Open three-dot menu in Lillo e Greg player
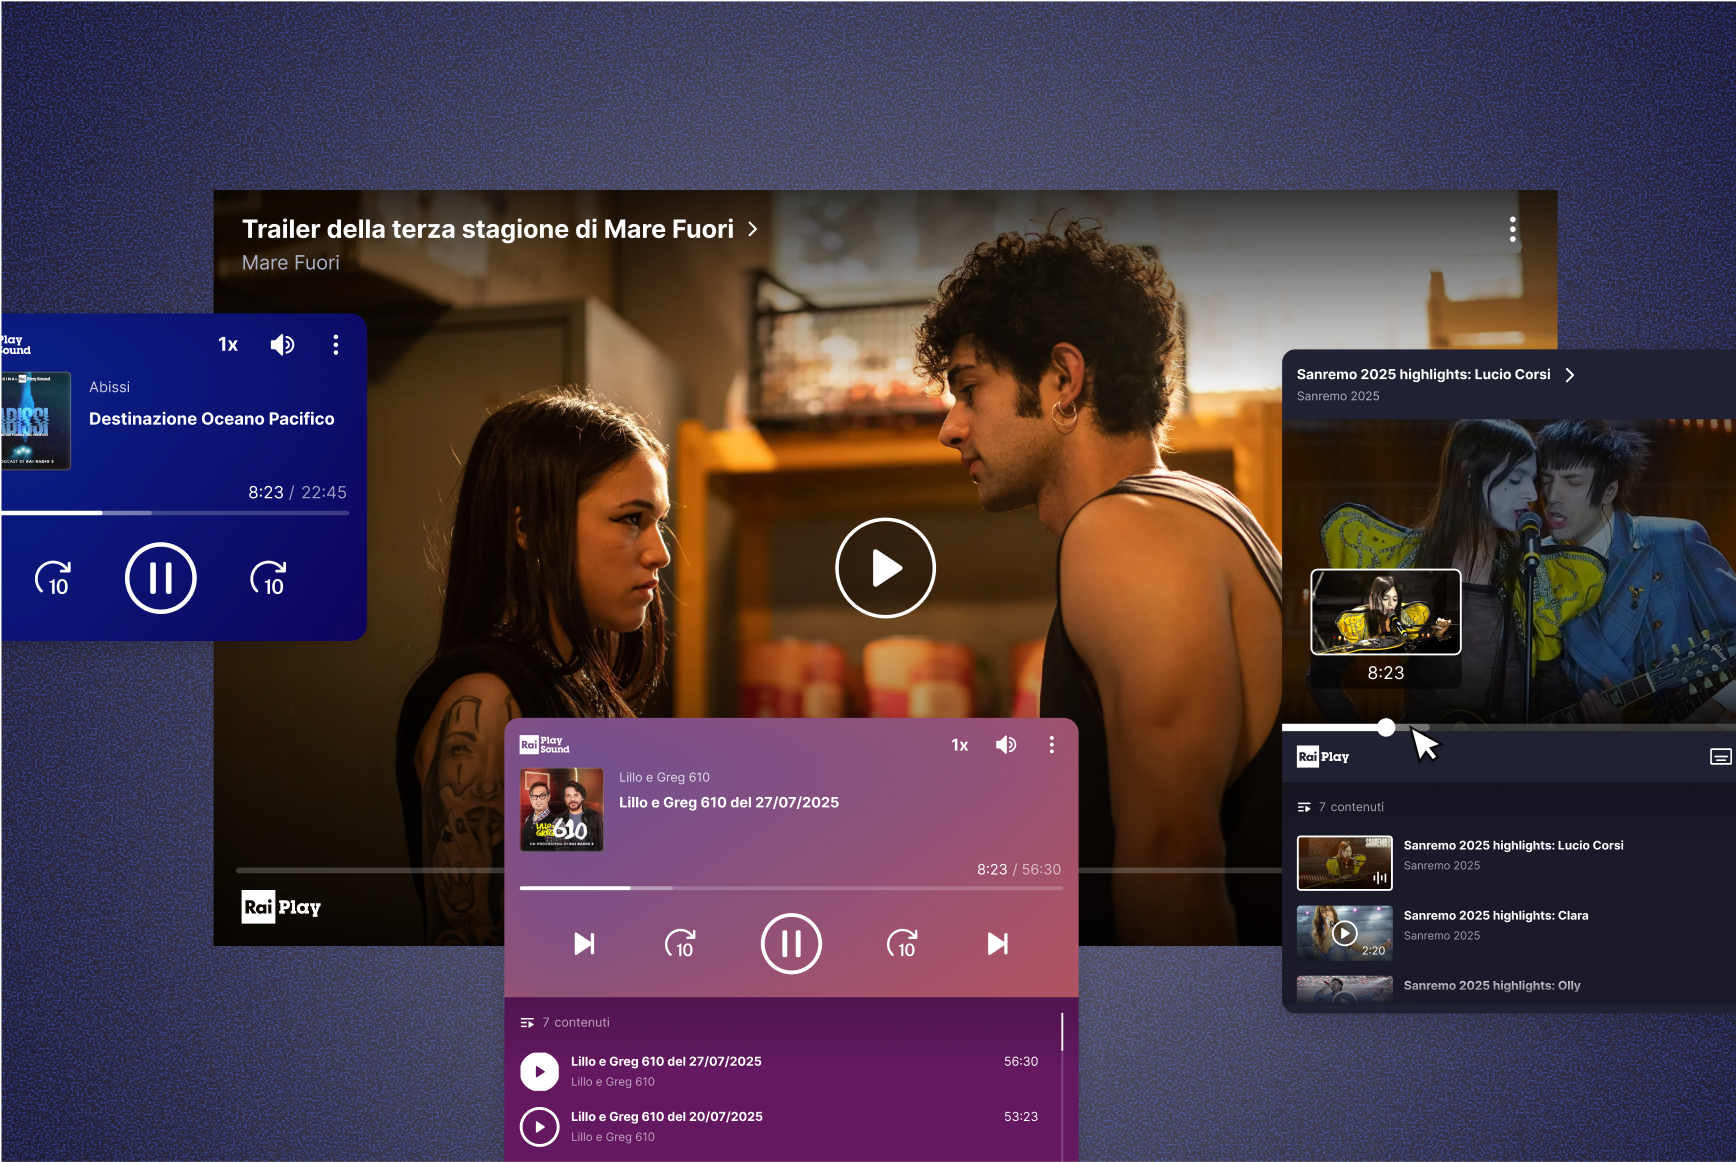1736x1162 pixels. click(1051, 745)
